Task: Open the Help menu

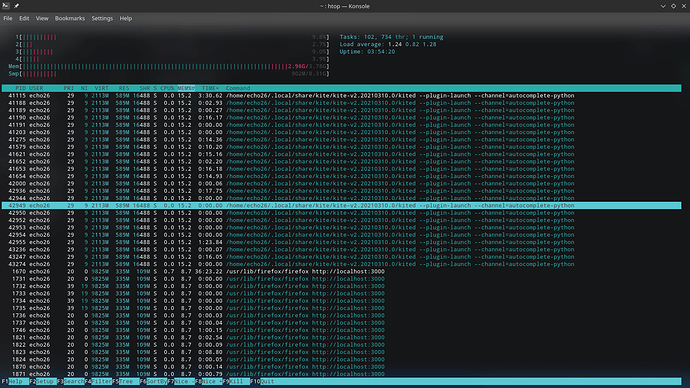Action: (x=126, y=18)
